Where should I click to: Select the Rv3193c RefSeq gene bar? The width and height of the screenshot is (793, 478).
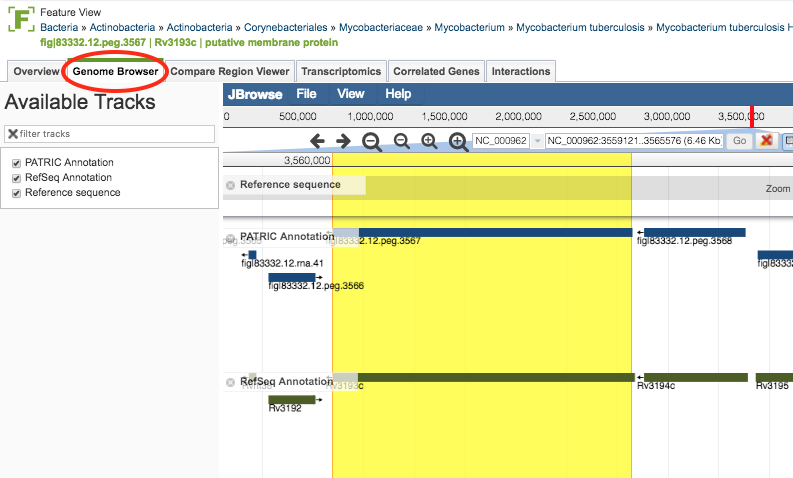pos(483,377)
